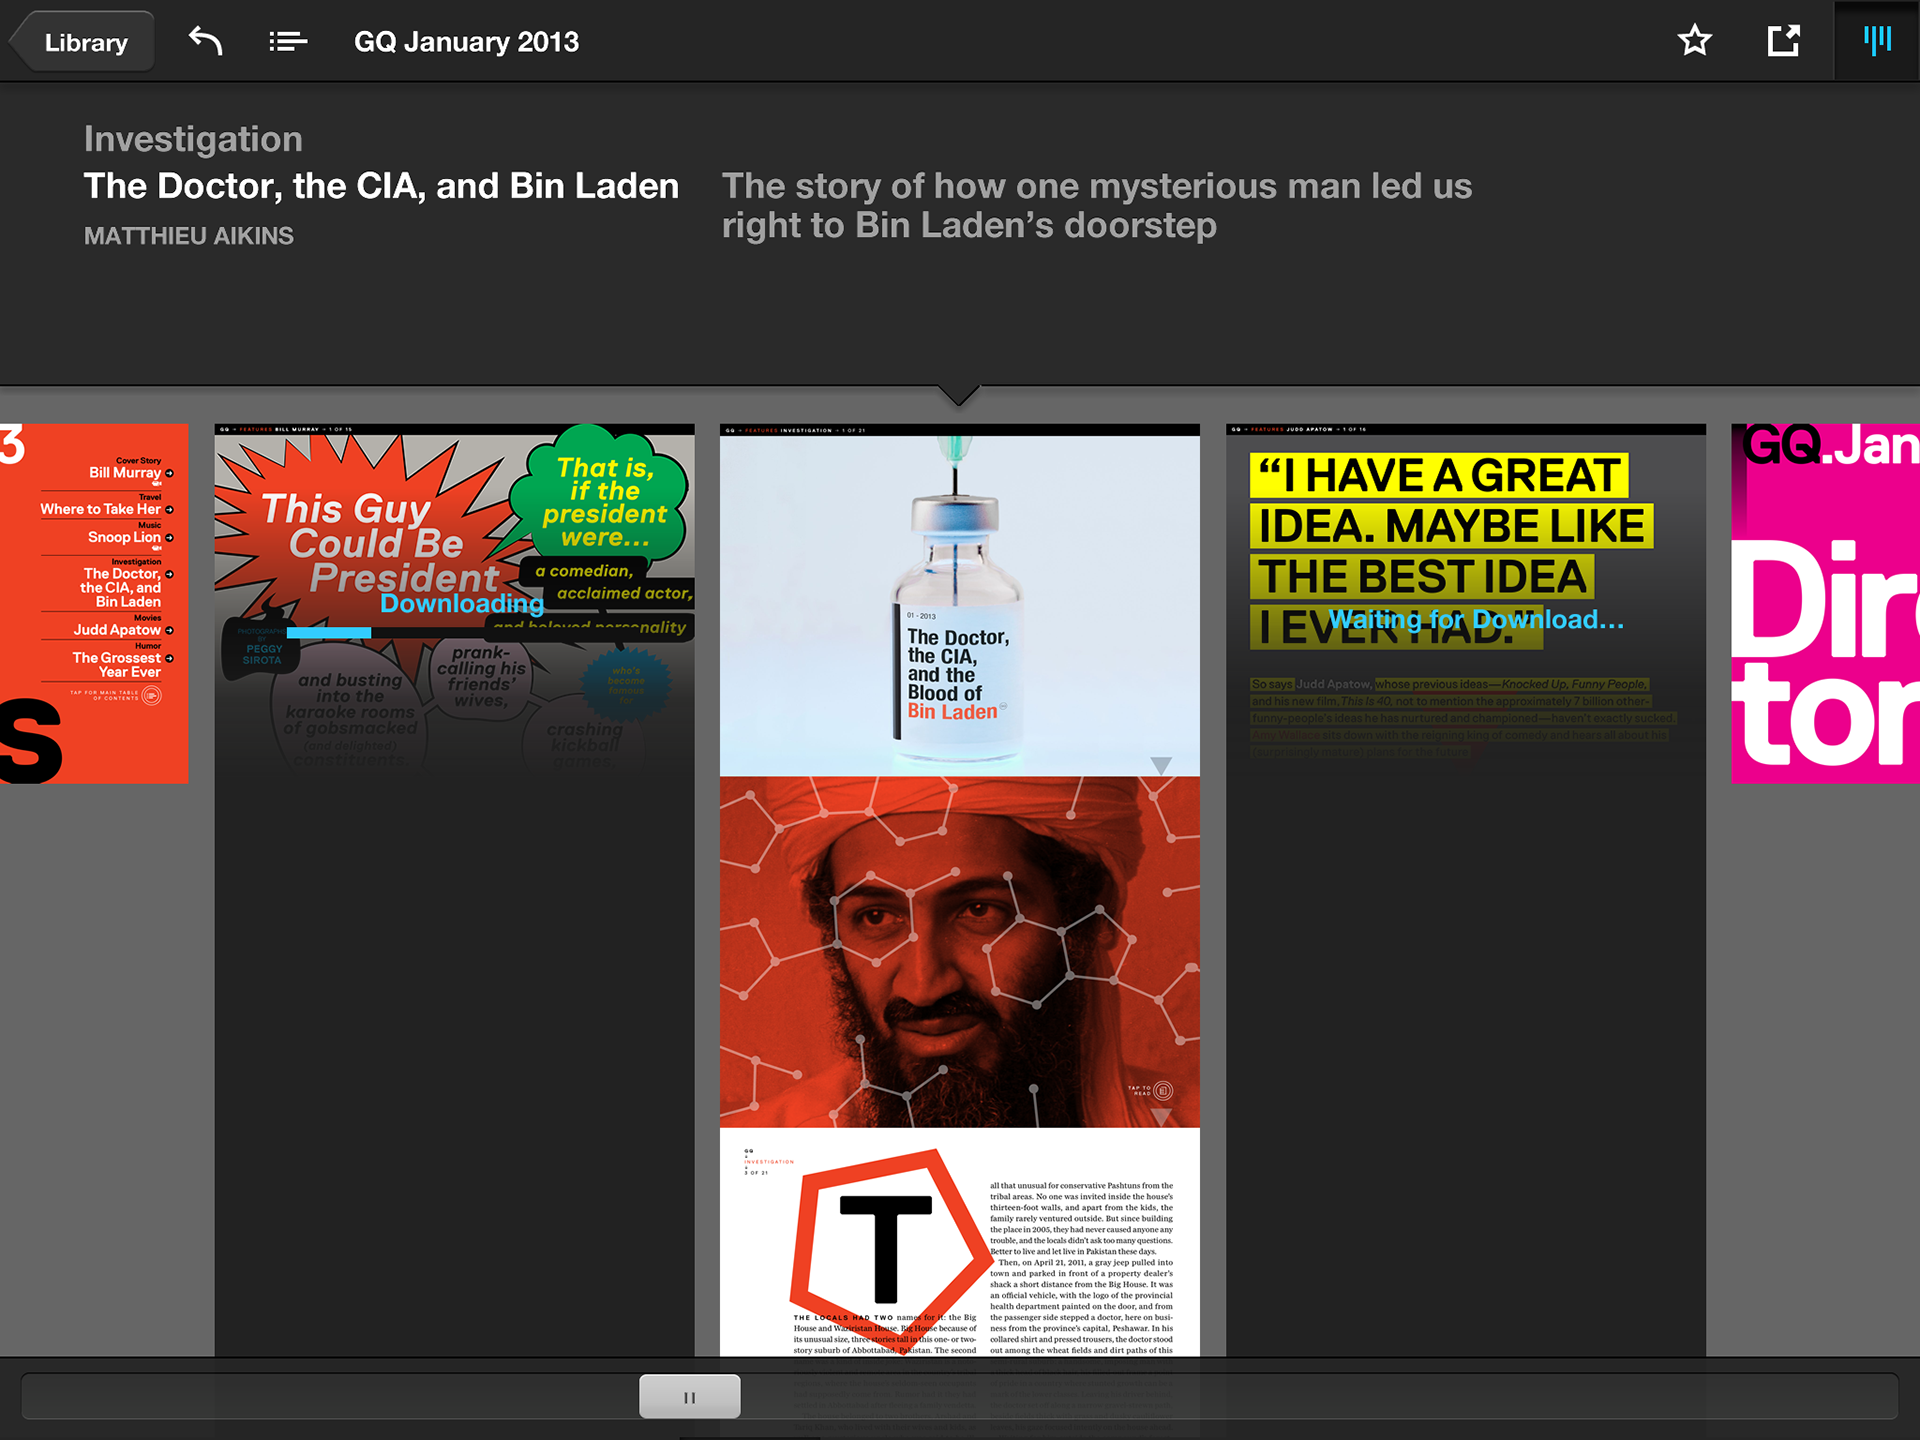This screenshot has height=1440, width=1920.
Task: Click the author name MATTHIEU AIKINS
Action: point(189,236)
